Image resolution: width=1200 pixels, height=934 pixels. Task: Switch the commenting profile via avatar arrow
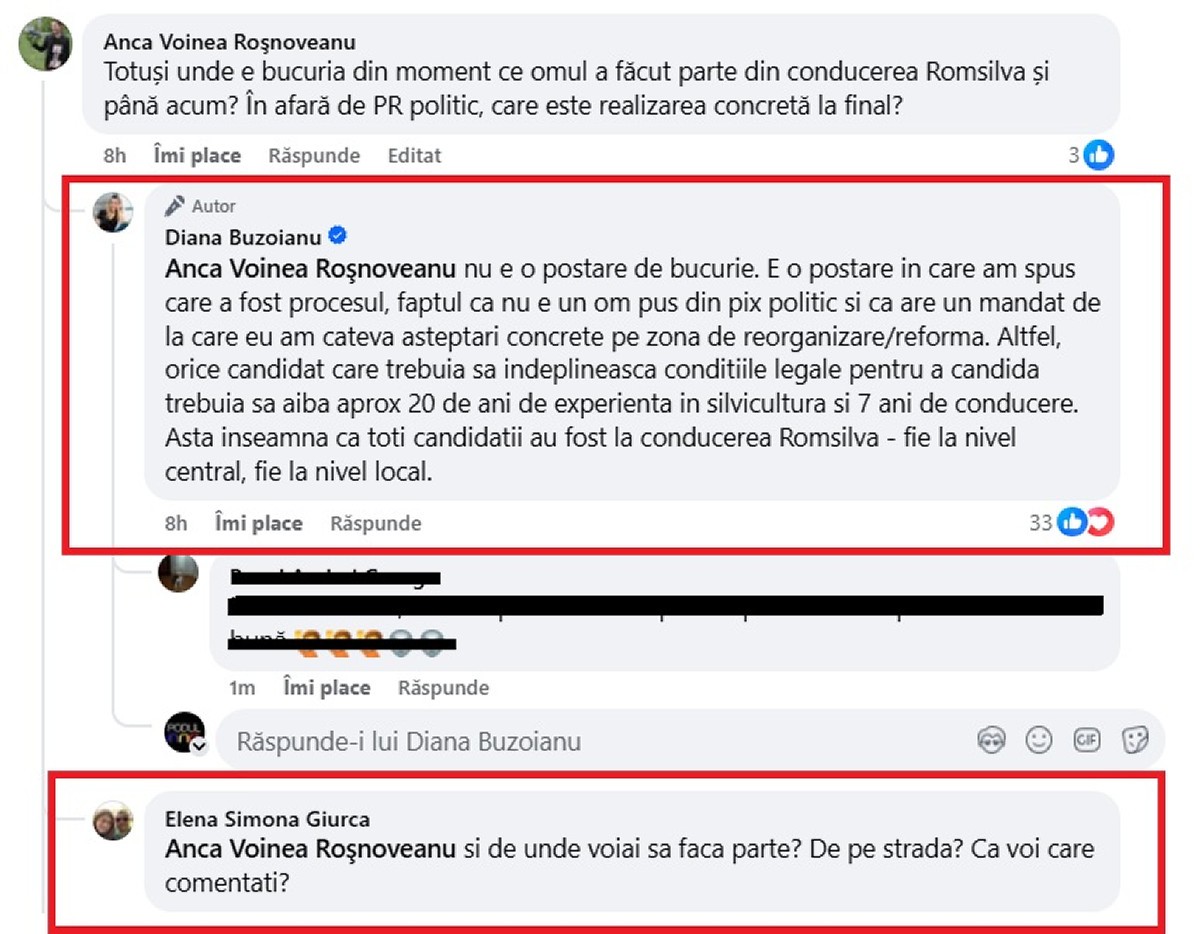point(198,747)
